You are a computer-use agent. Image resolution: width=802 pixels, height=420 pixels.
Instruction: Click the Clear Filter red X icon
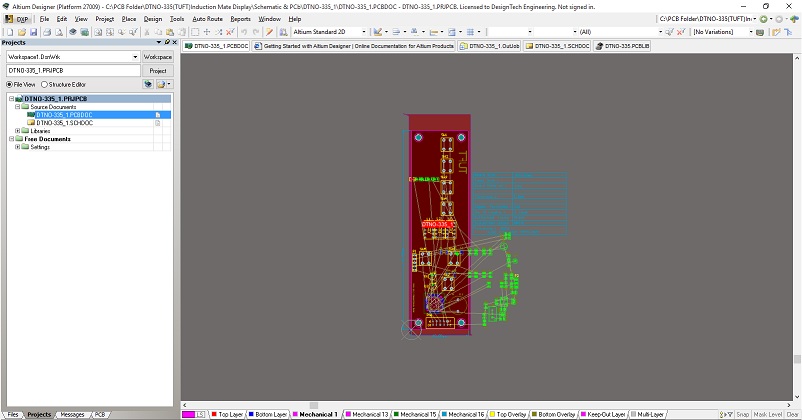pos(231,32)
